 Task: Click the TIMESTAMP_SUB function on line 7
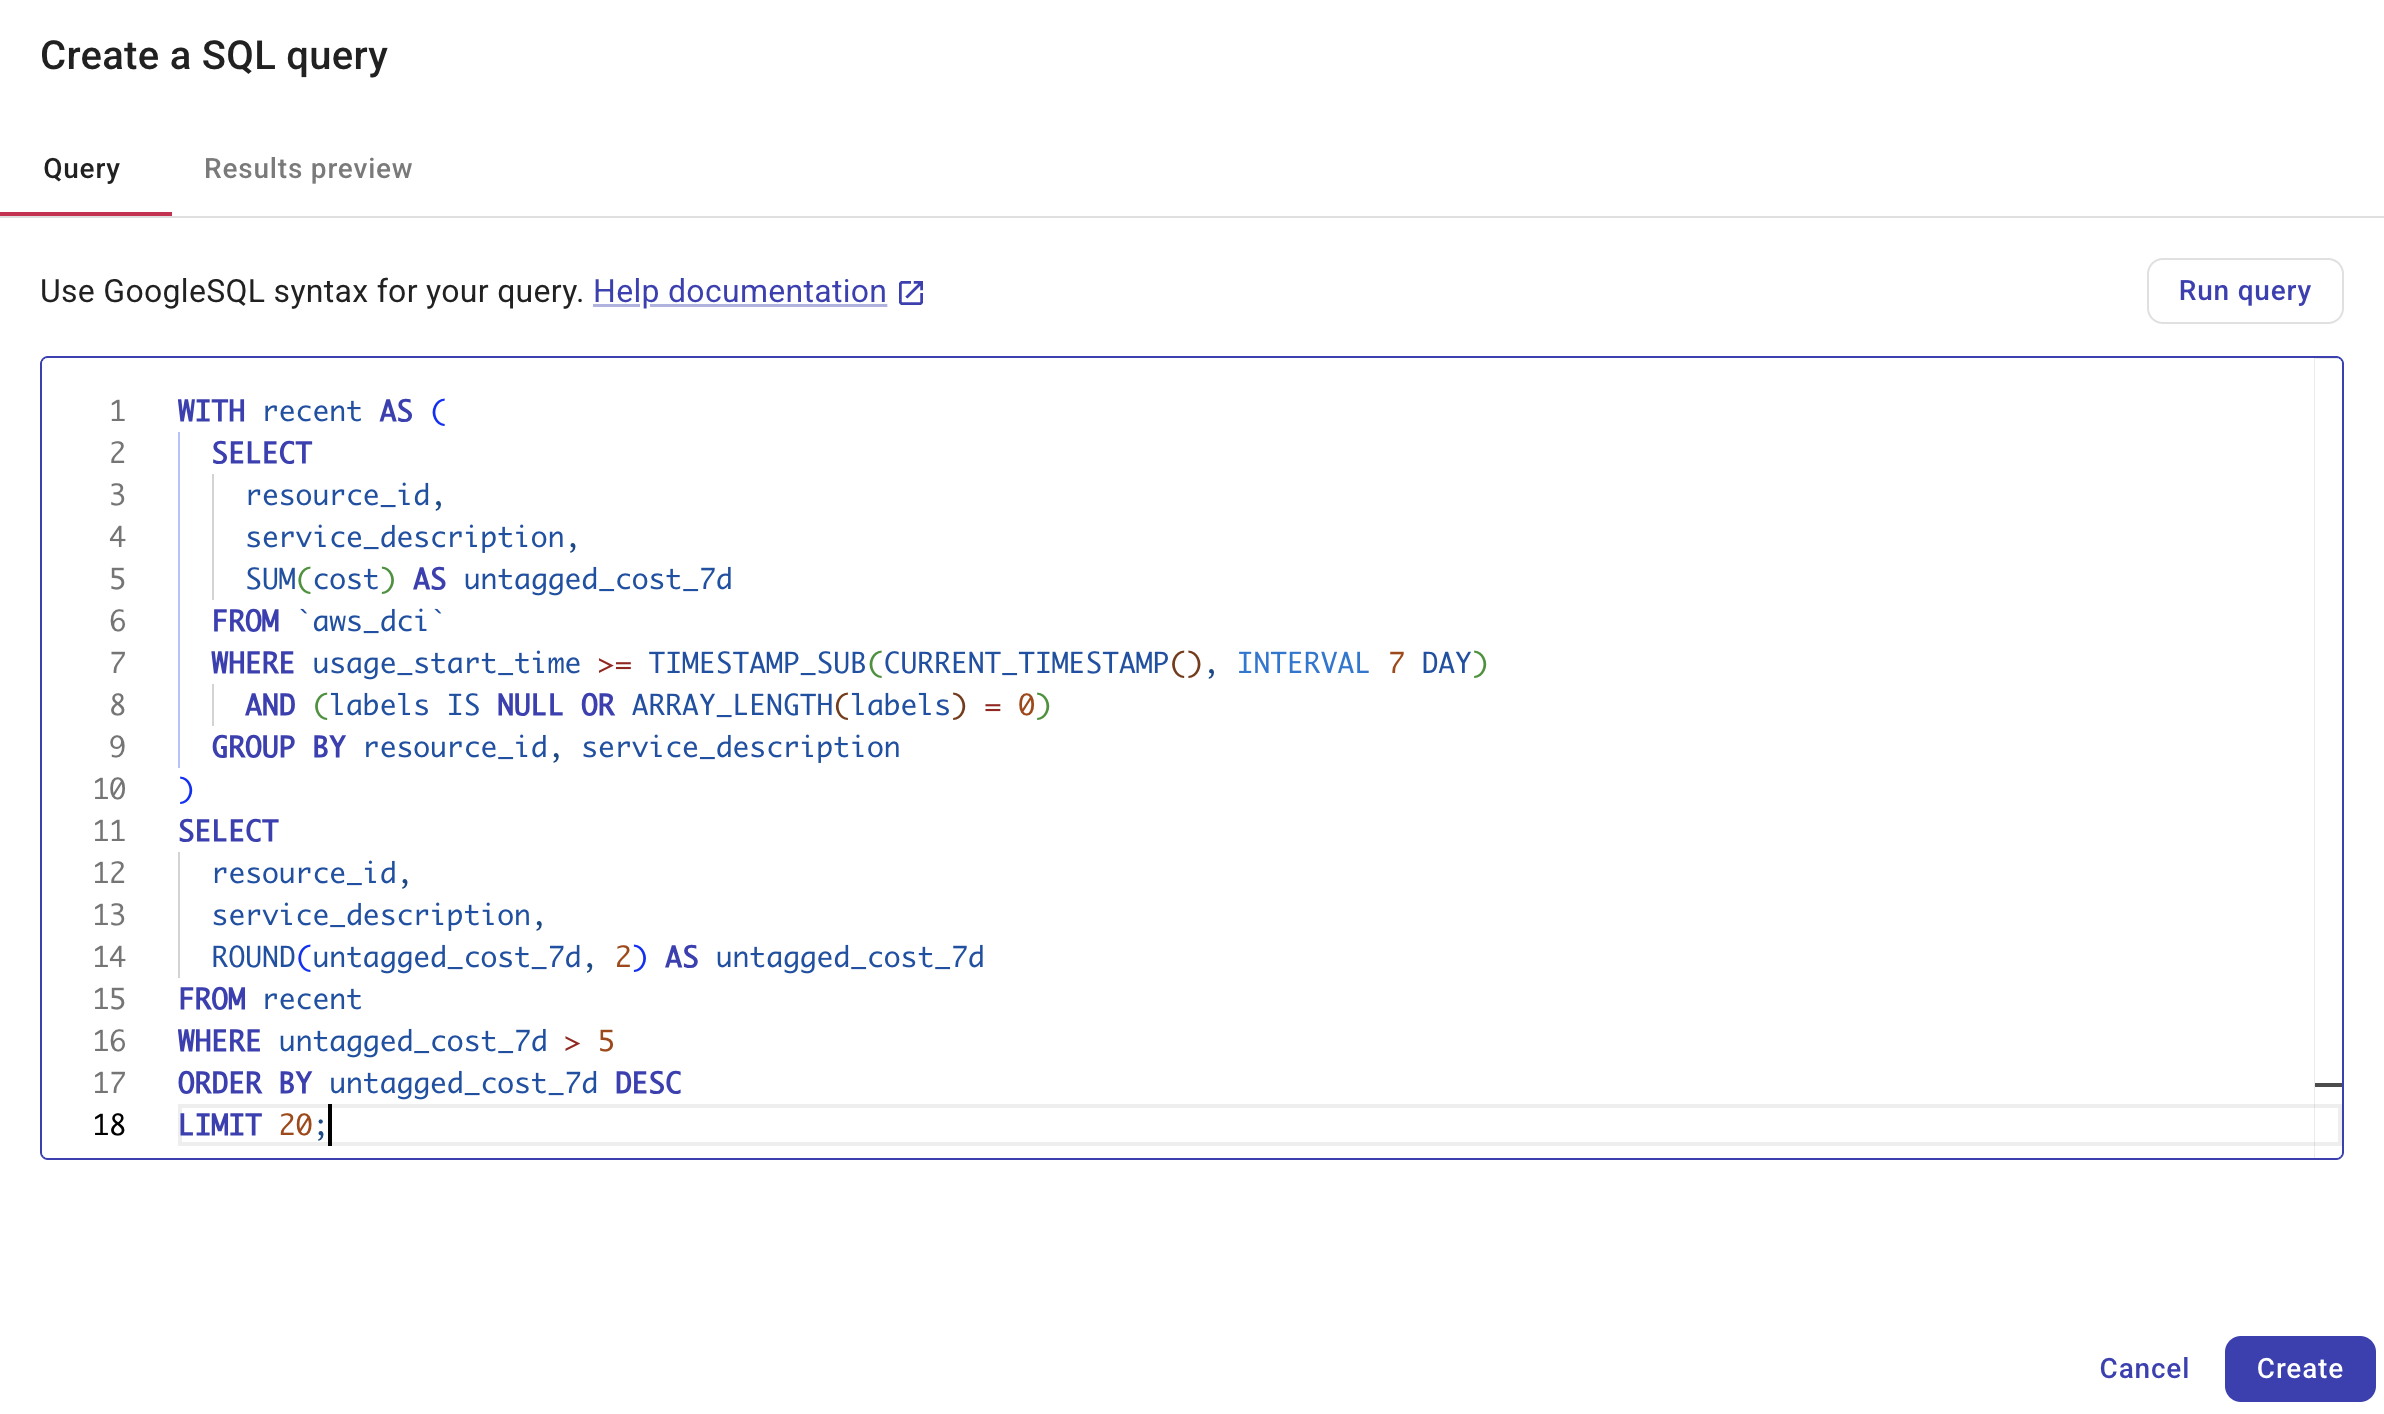760,662
